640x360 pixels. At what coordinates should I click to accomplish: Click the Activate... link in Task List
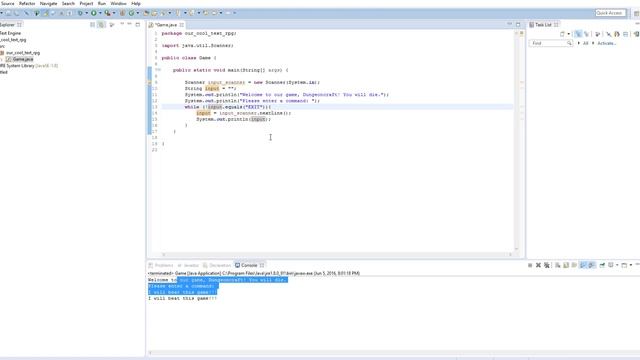tap(606, 43)
